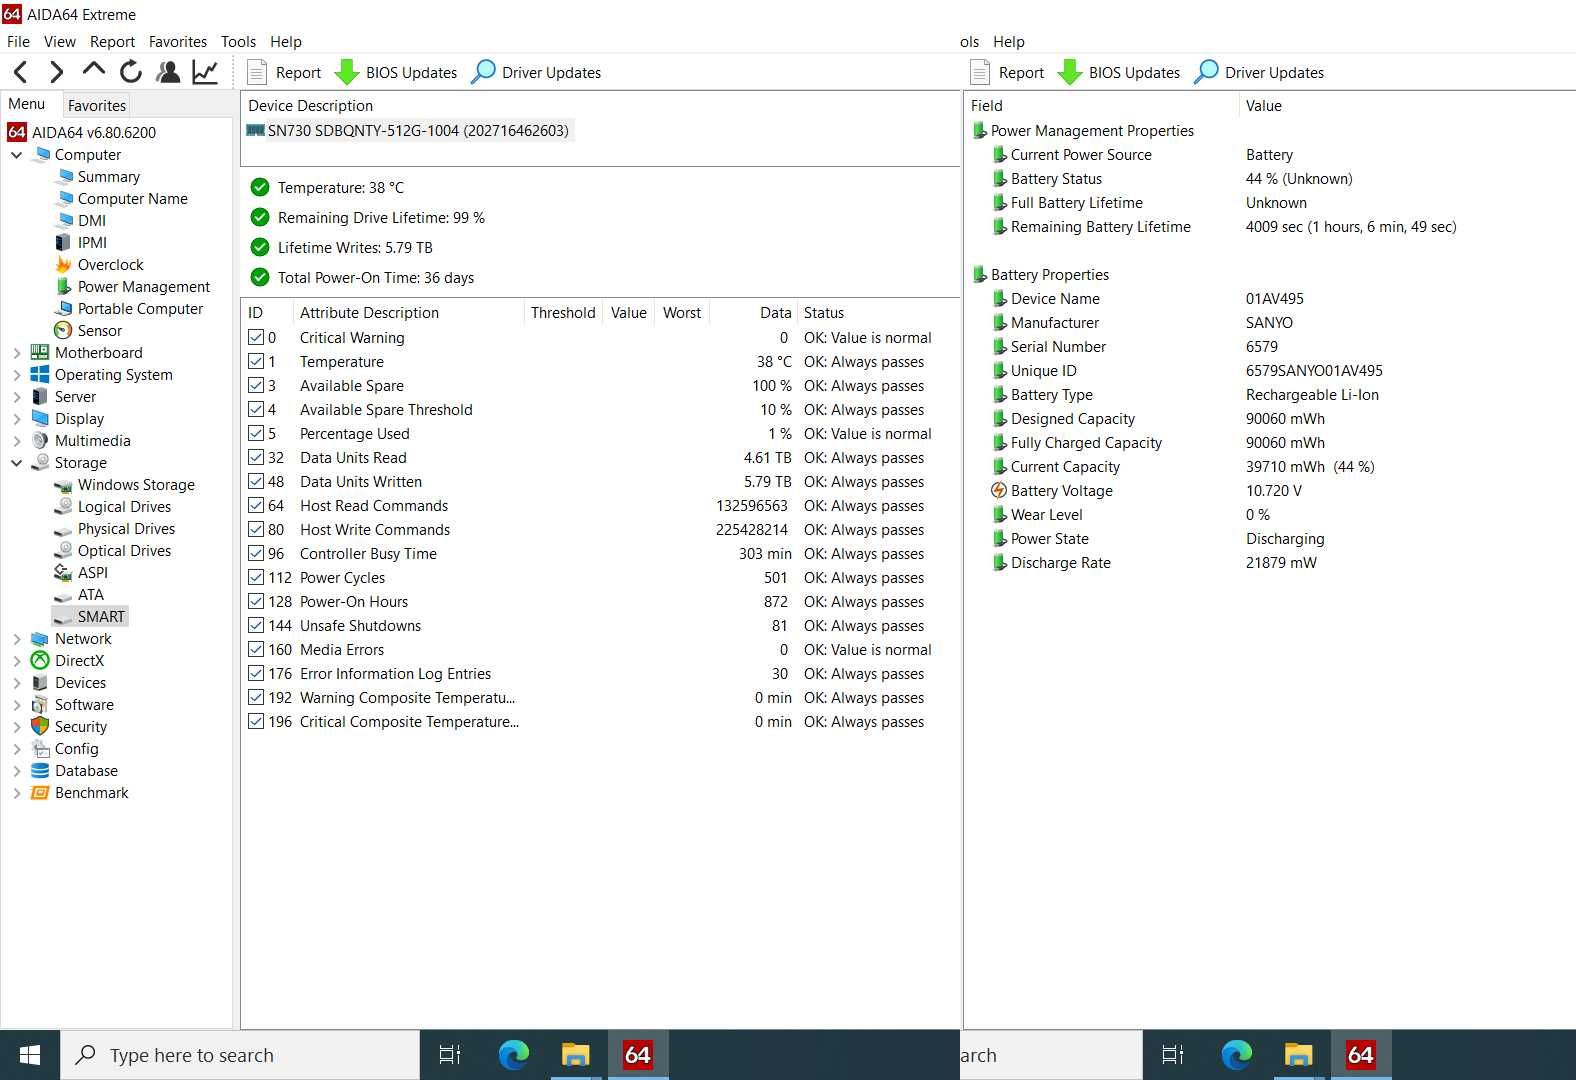Collapse the Storage tree node

point(16,463)
